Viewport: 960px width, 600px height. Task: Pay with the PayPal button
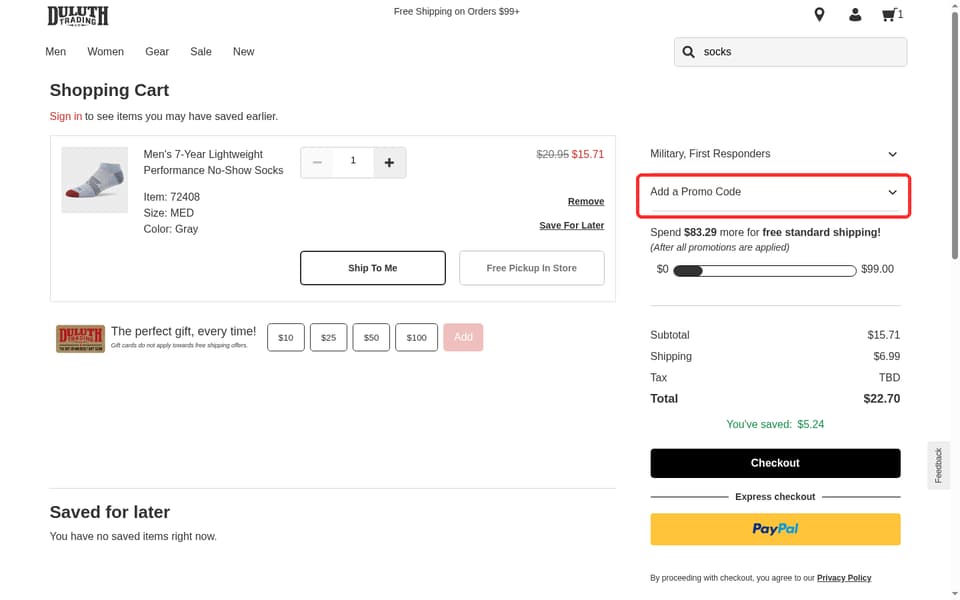(x=775, y=529)
